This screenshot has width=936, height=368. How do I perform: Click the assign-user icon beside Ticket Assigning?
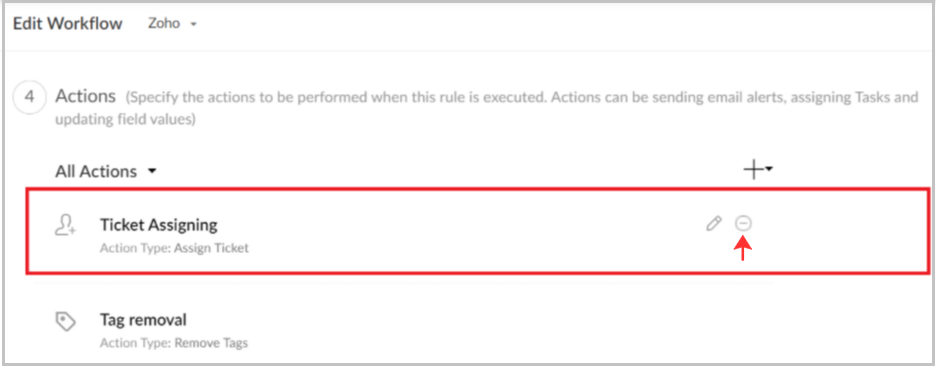pos(64,225)
